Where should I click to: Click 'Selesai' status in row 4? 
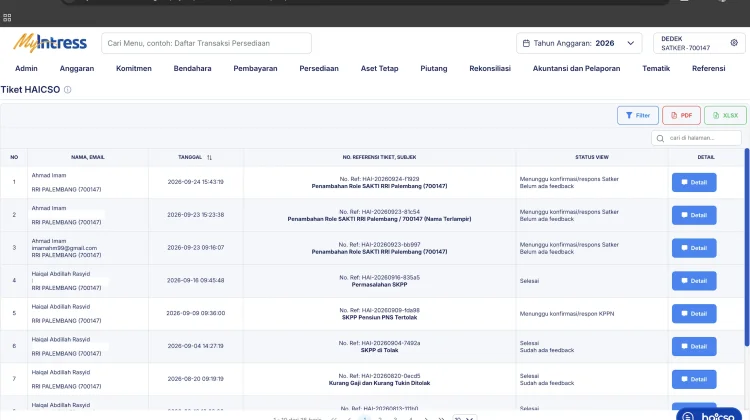[529, 281]
